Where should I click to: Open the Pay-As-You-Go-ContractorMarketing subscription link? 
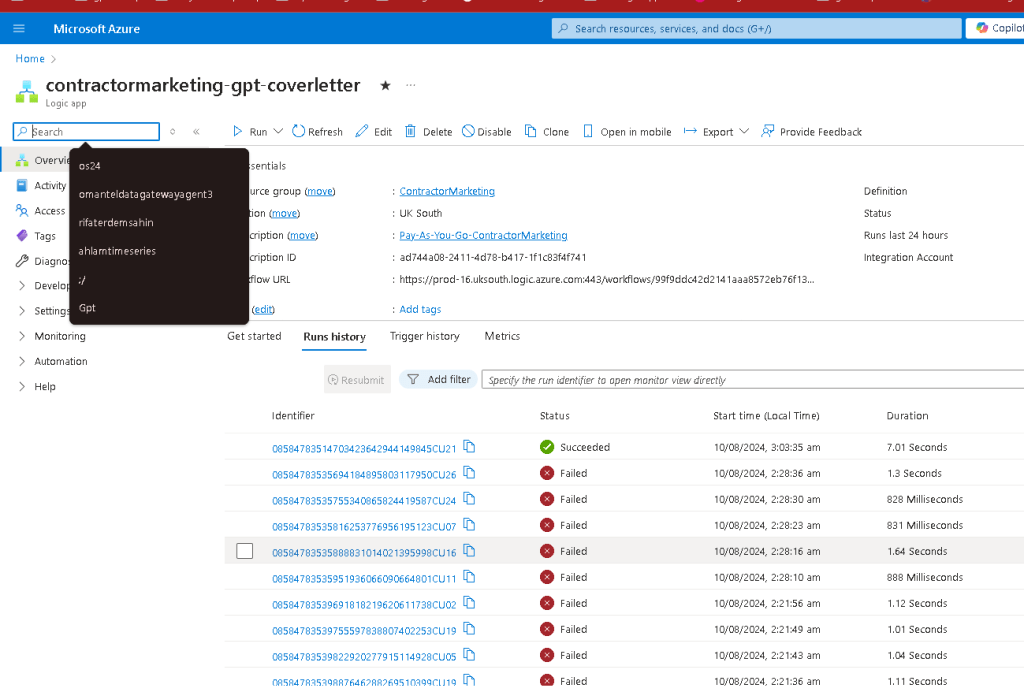(x=483, y=235)
